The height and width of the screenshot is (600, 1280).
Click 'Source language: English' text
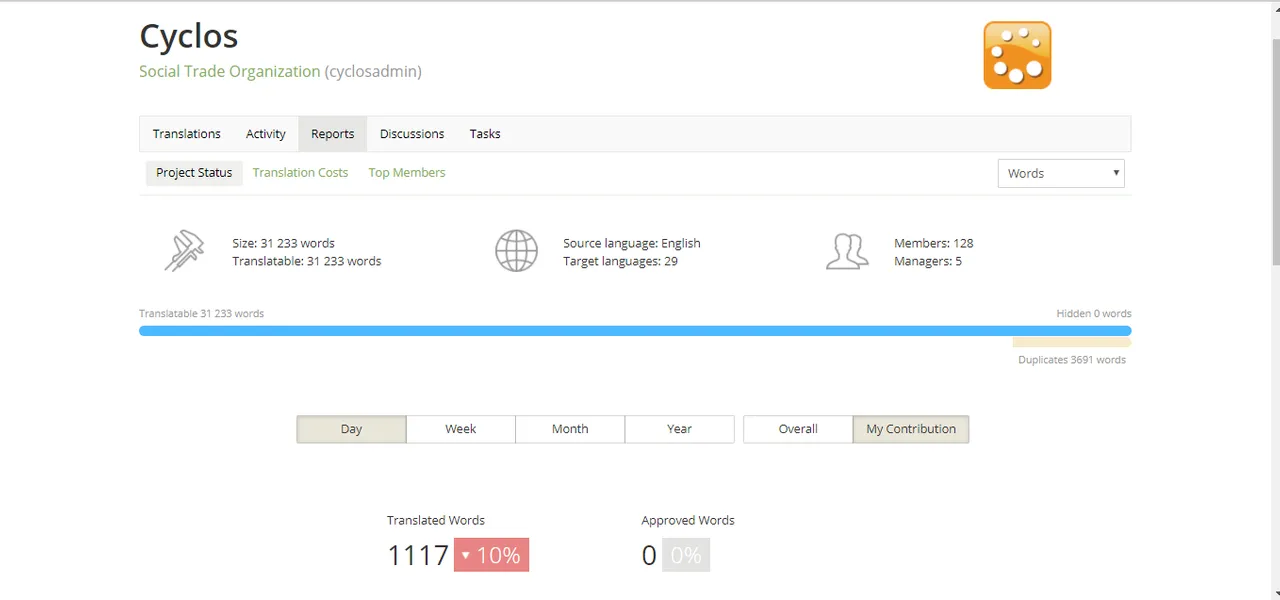[x=632, y=243]
